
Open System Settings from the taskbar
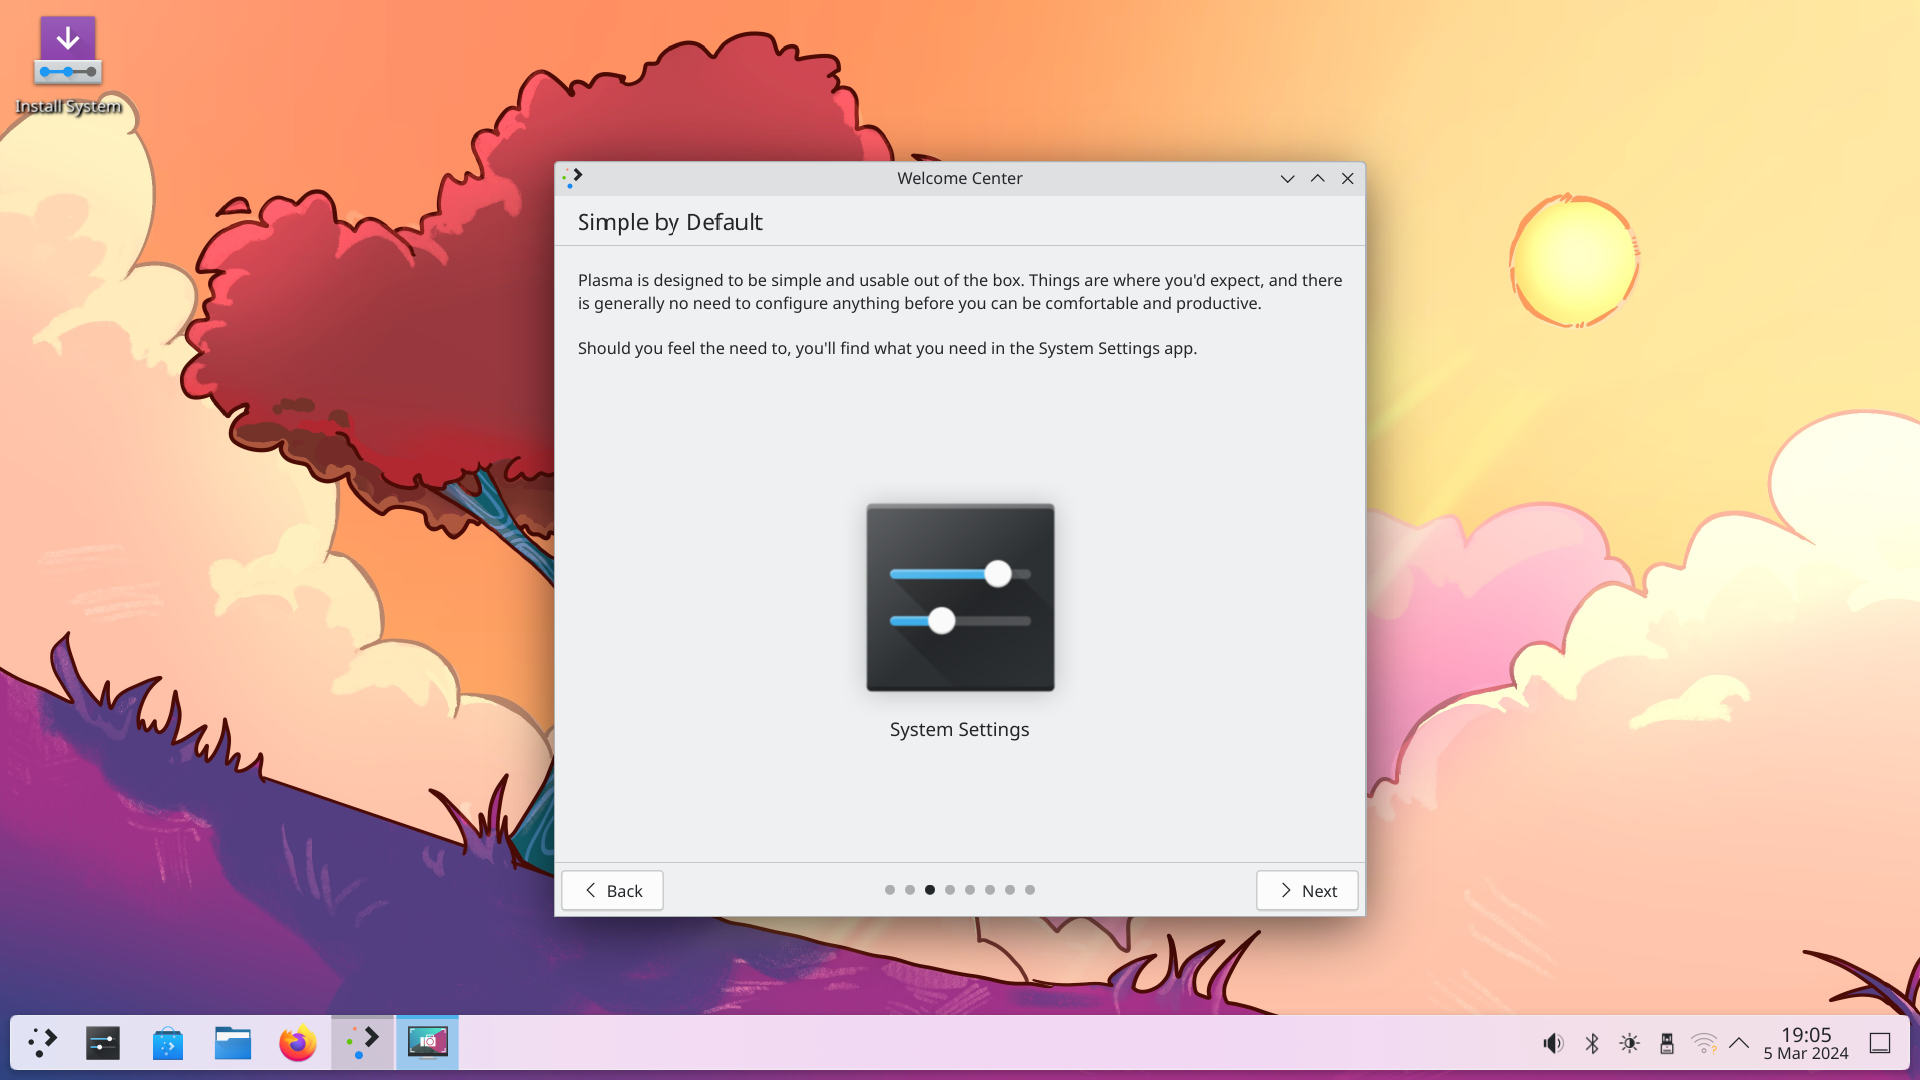point(103,1043)
